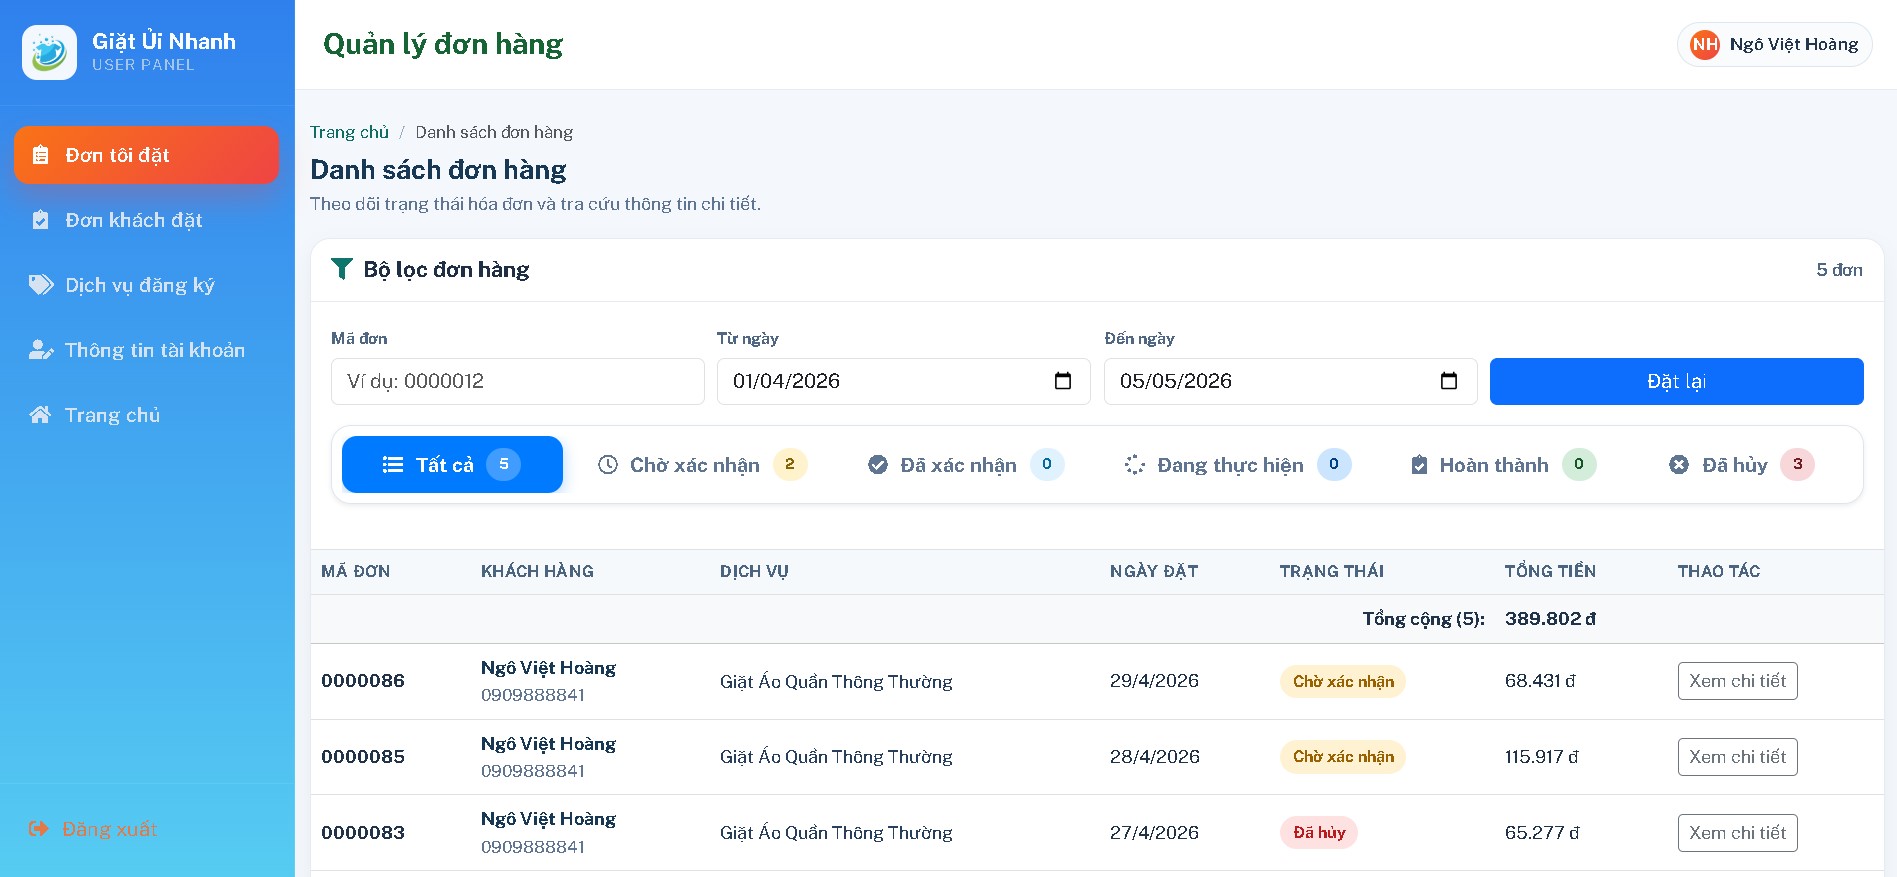
Task: Click the funnel filter icon
Action: click(342, 269)
